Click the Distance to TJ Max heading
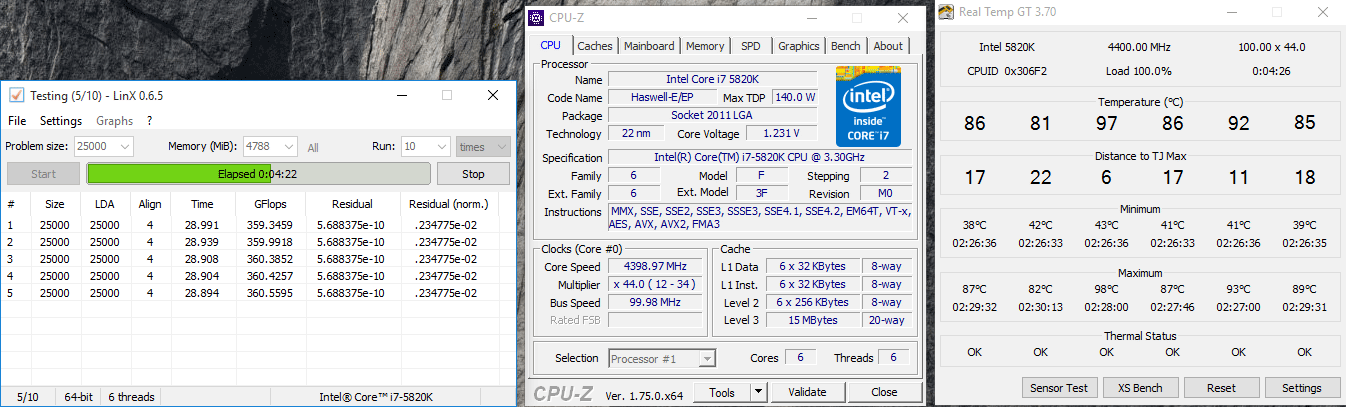This screenshot has height=407, width=1346. pyautogui.click(x=1140, y=156)
